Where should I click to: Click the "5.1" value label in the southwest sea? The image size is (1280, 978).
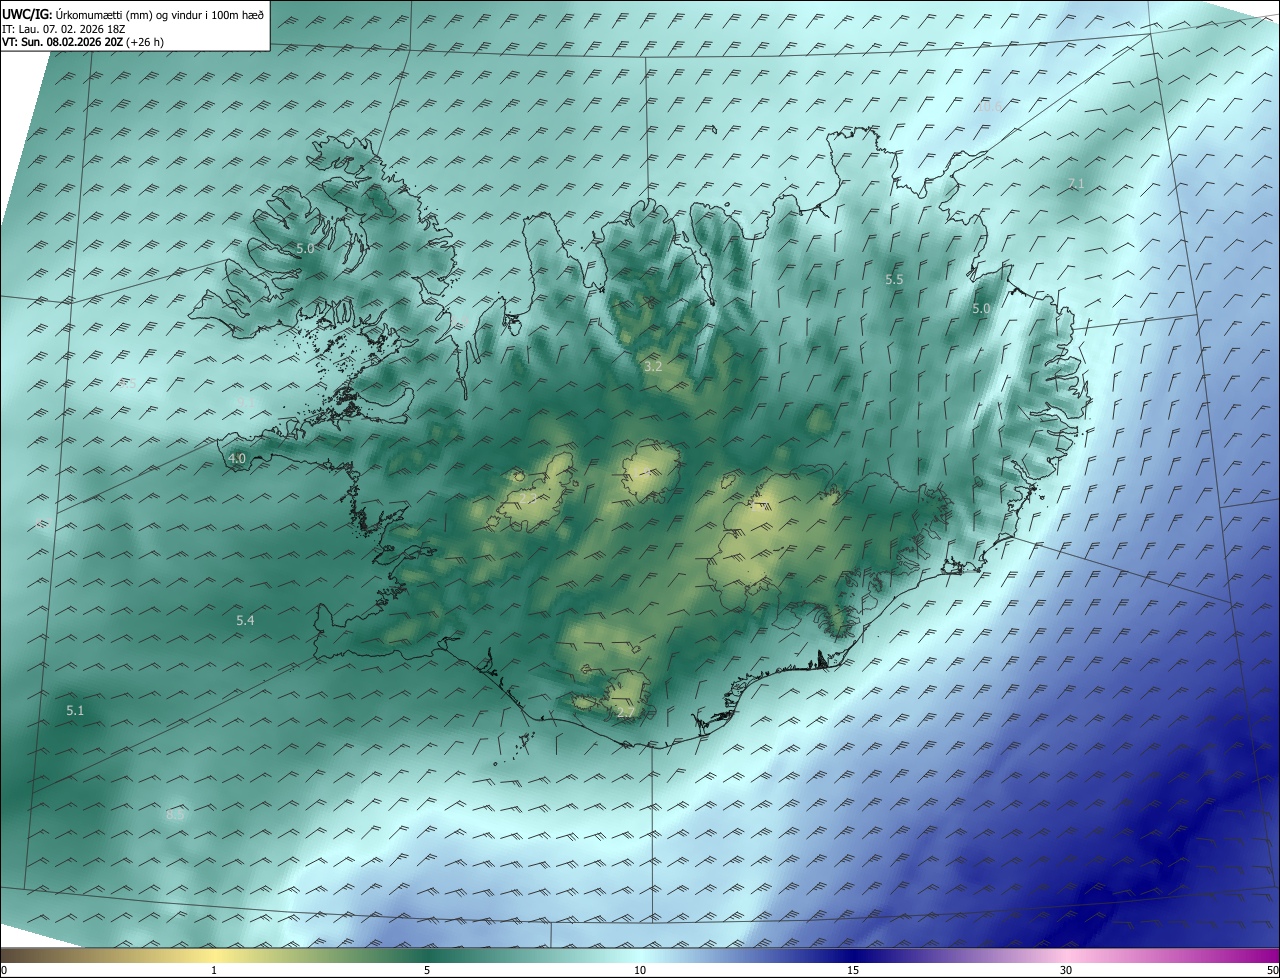click(75, 711)
